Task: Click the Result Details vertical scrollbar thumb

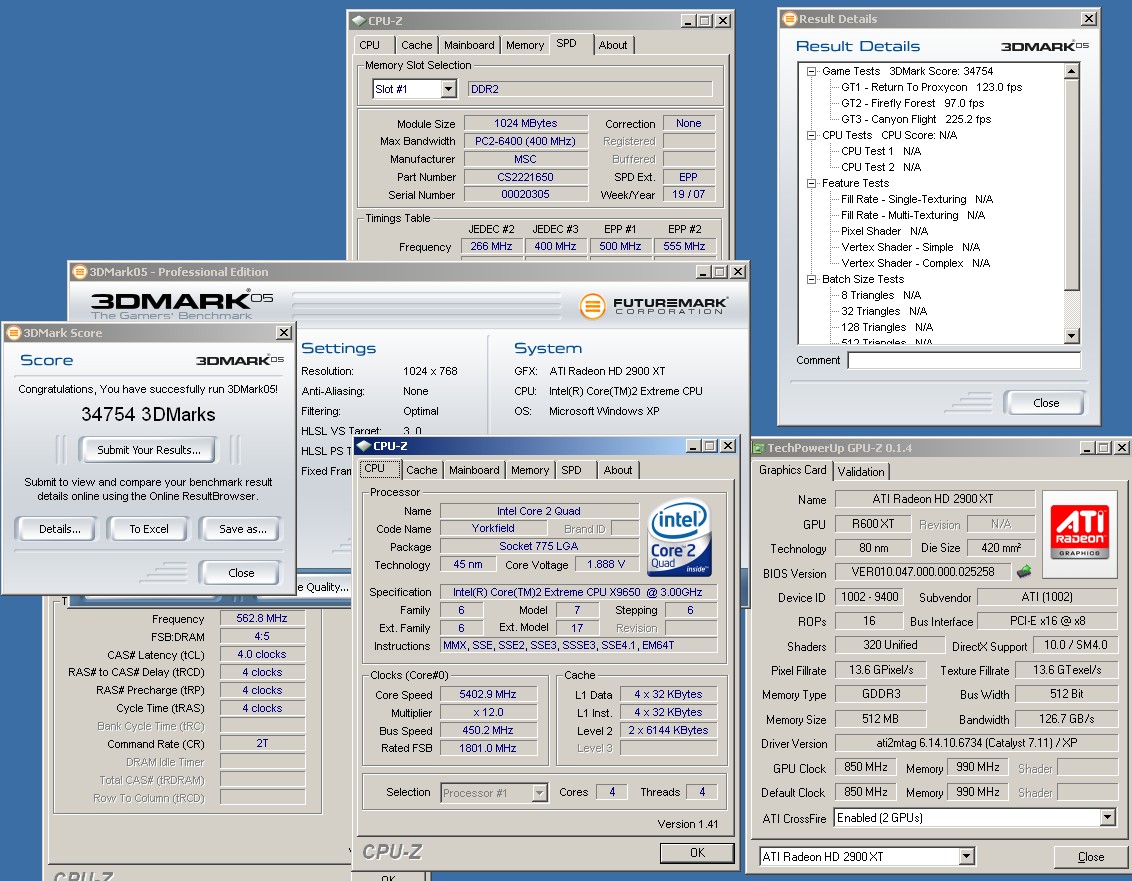Action: [1072, 184]
